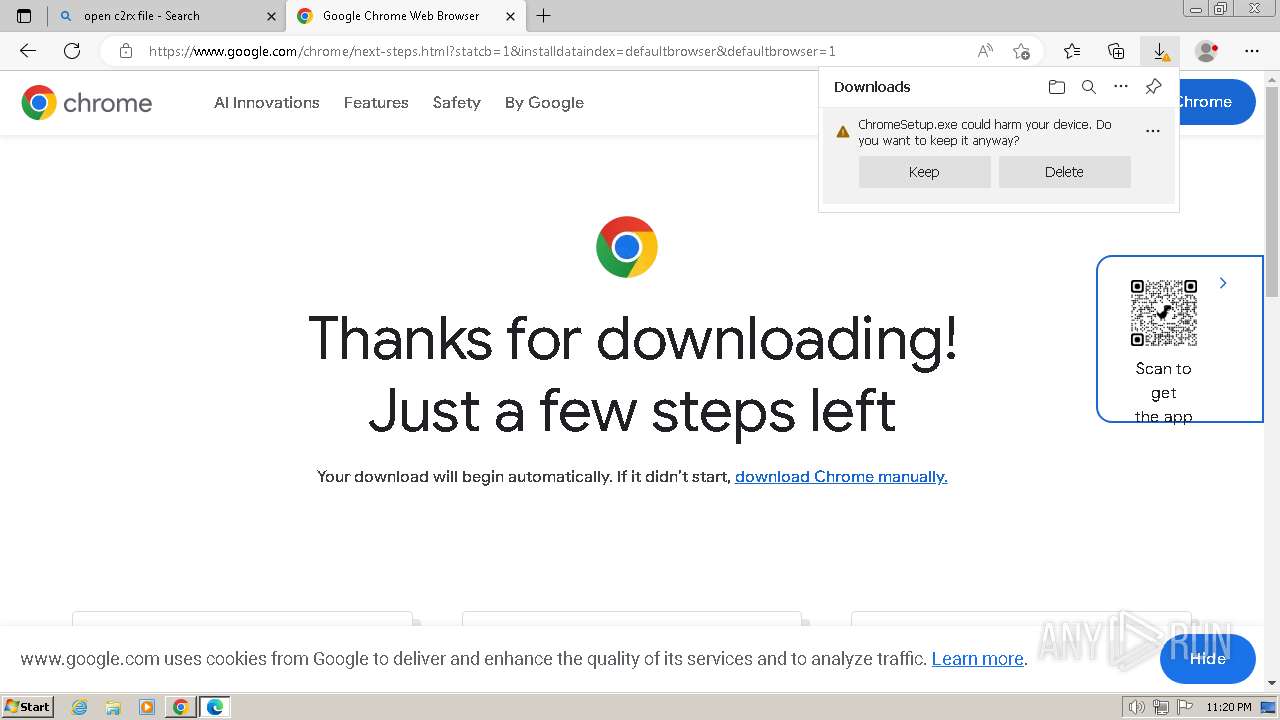
Task: Toggle the Downloads toolbar icon
Action: (1160, 51)
